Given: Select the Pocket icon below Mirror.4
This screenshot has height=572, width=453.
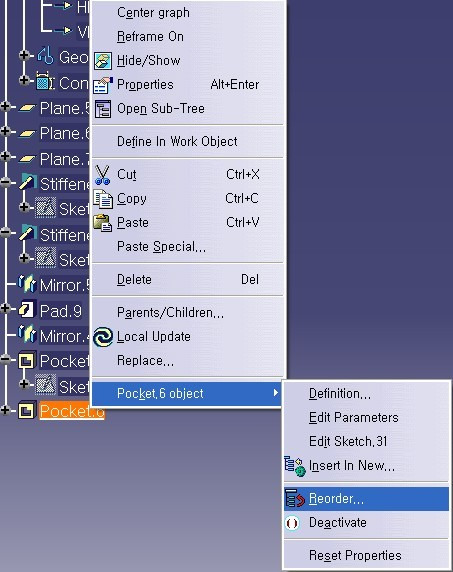Looking at the screenshot, I should click(27, 360).
